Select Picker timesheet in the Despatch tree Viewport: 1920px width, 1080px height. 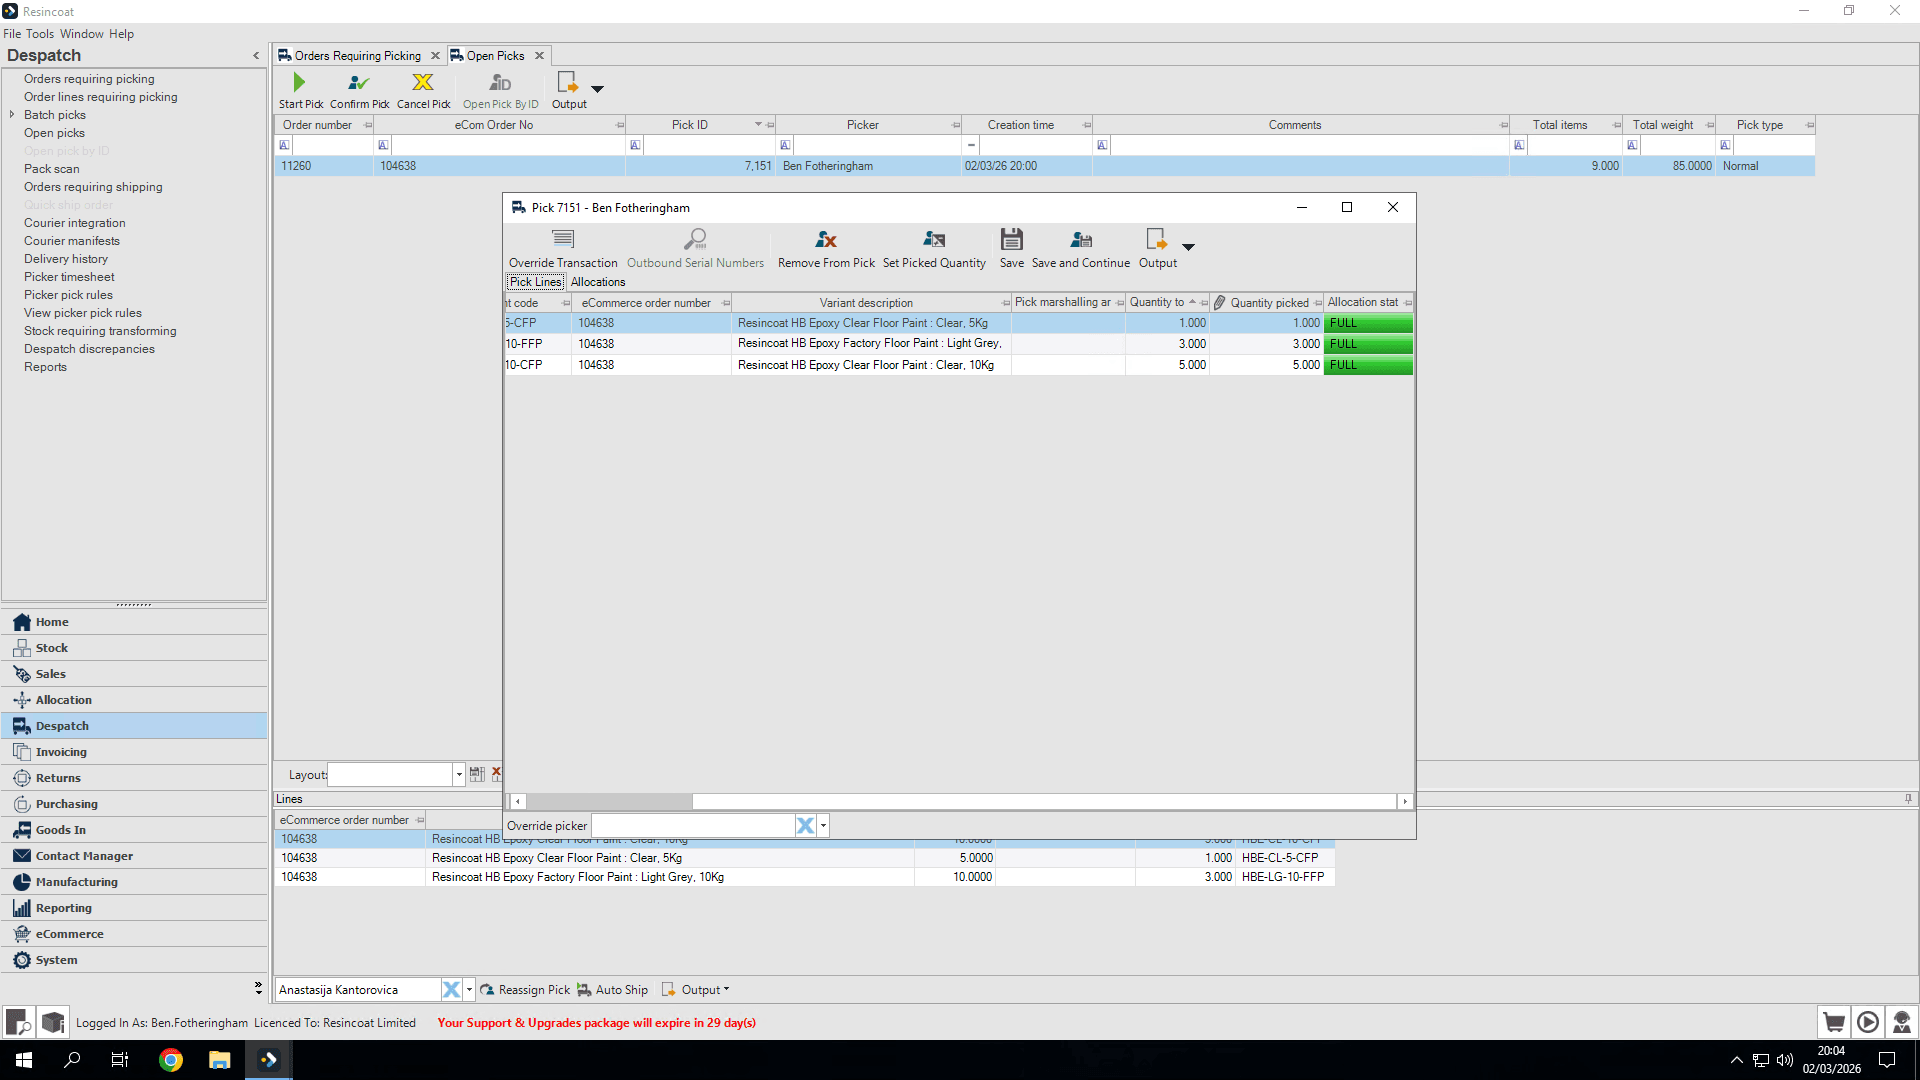pos(69,277)
